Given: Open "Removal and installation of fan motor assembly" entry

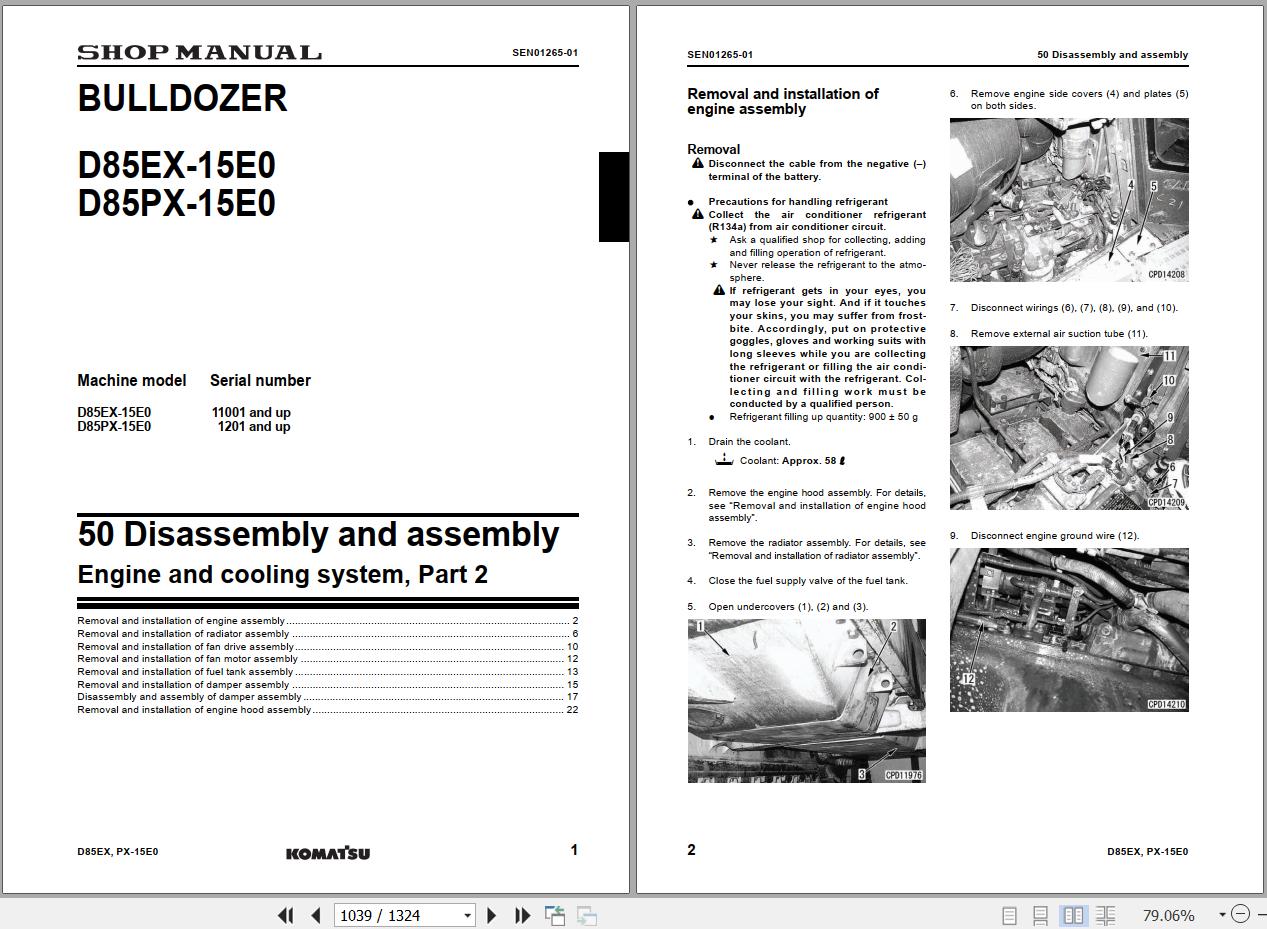Looking at the screenshot, I should pos(328,659).
